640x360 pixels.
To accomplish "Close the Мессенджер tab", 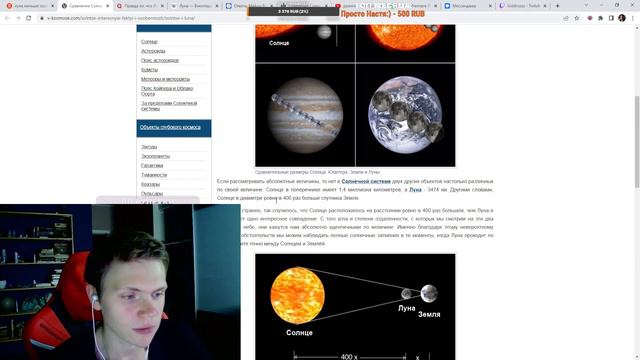I will (490, 6).
